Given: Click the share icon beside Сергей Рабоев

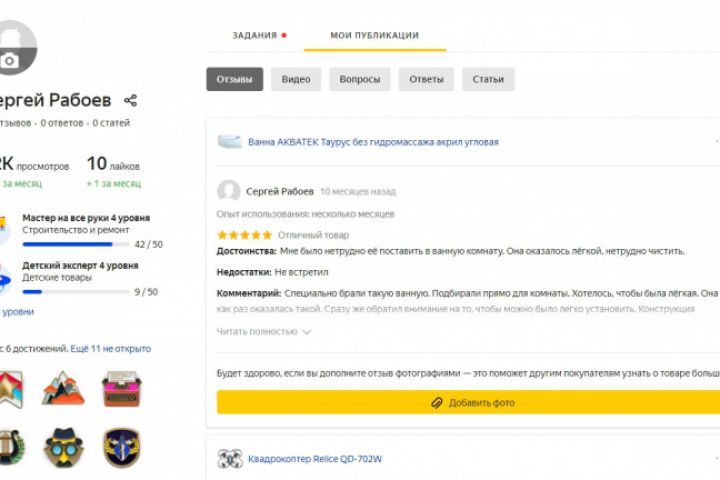Looking at the screenshot, I should (x=130, y=100).
